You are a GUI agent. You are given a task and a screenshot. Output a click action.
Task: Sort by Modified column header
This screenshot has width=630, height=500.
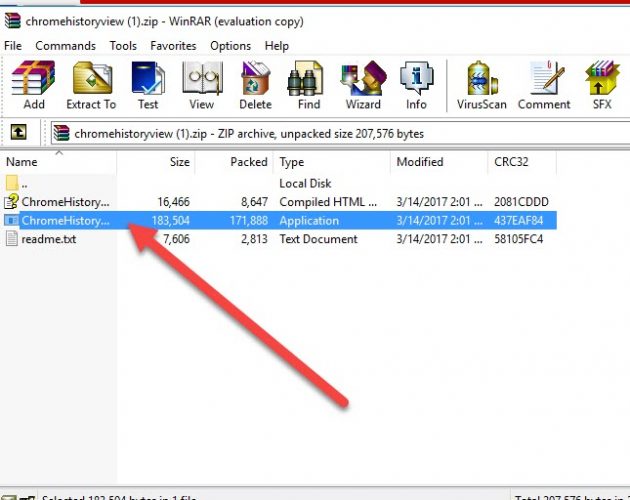coord(439,162)
